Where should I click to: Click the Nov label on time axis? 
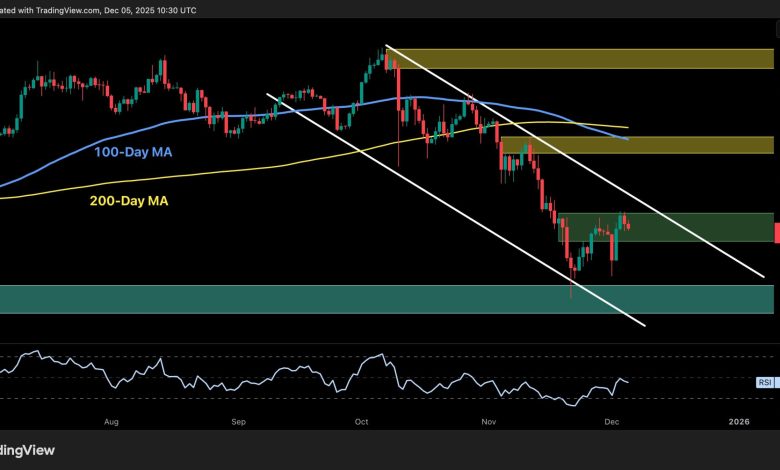488,423
